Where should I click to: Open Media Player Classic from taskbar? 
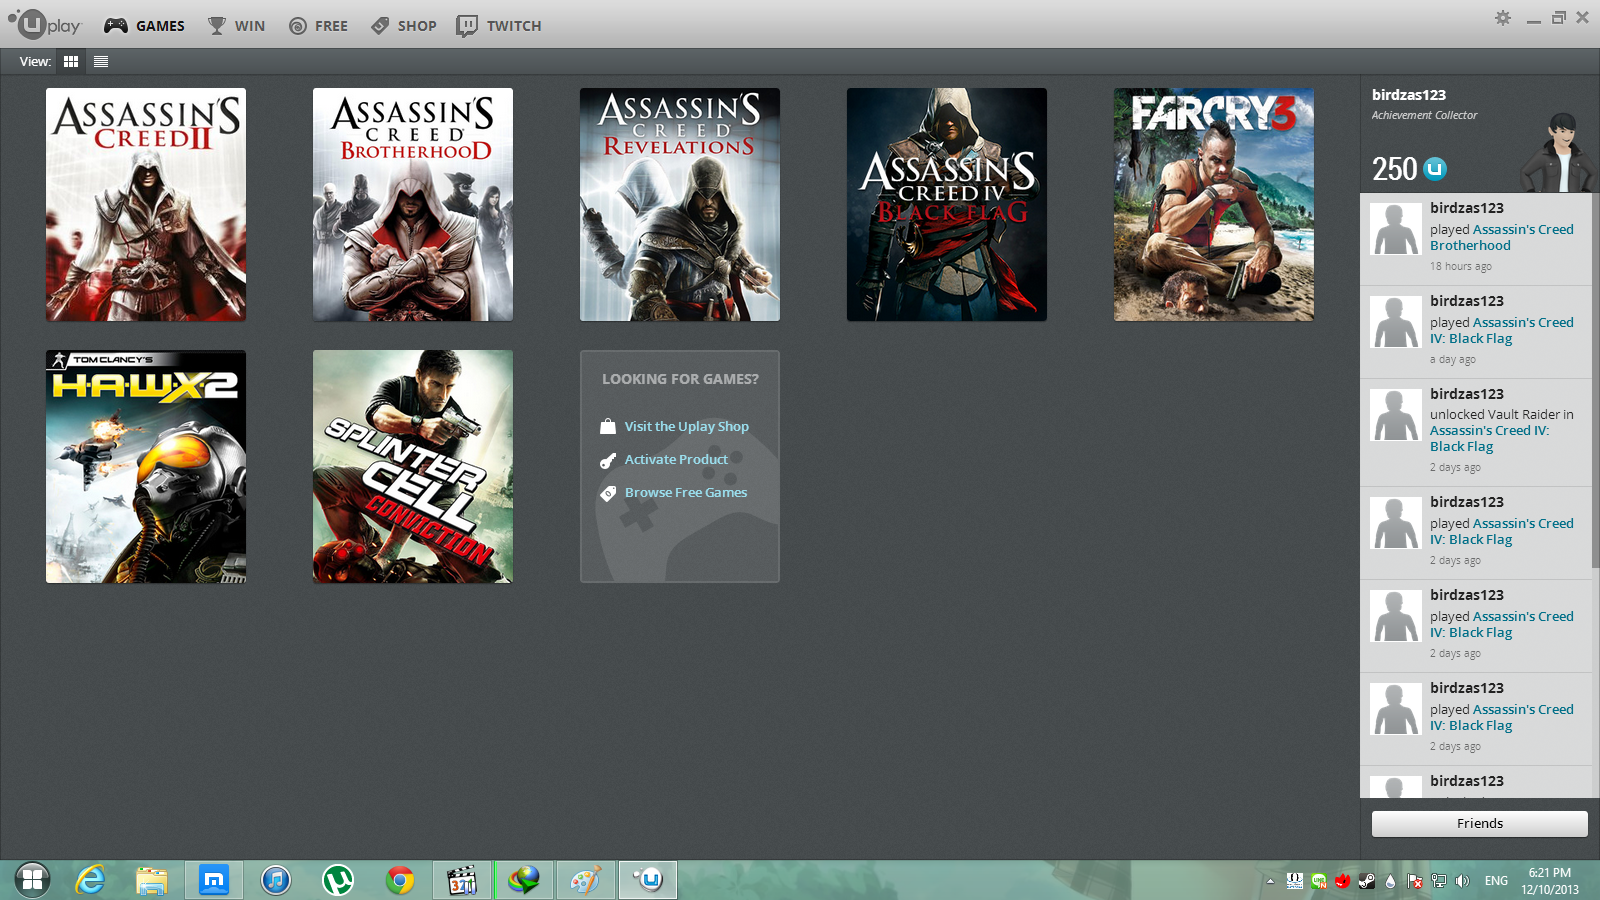point(462,880)
